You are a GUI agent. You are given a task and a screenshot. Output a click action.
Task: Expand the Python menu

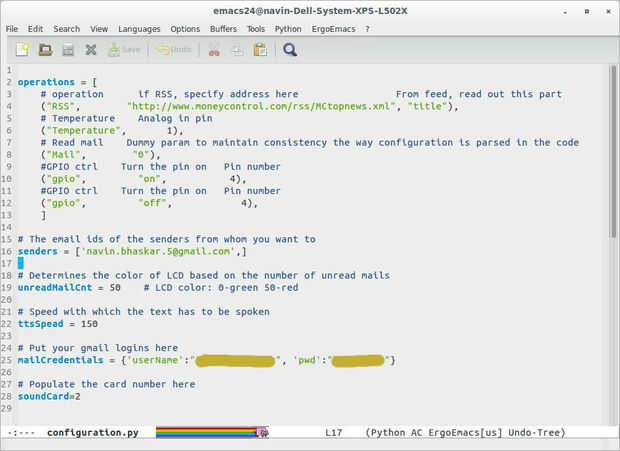[x=288, y=29]
